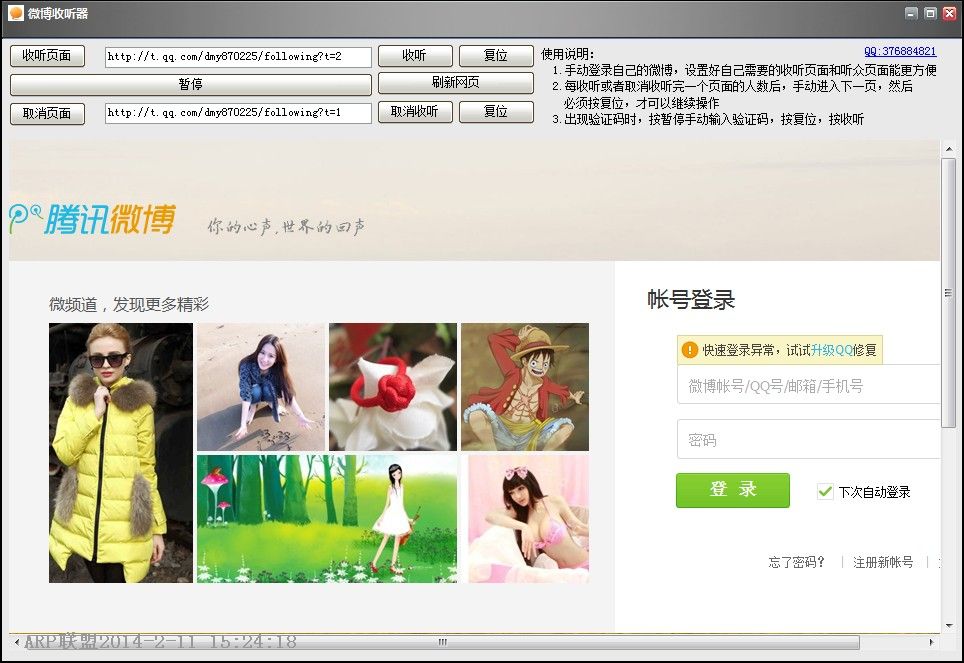
Task: Click the Tencent Weibo logo
Action: coord(92,219)
